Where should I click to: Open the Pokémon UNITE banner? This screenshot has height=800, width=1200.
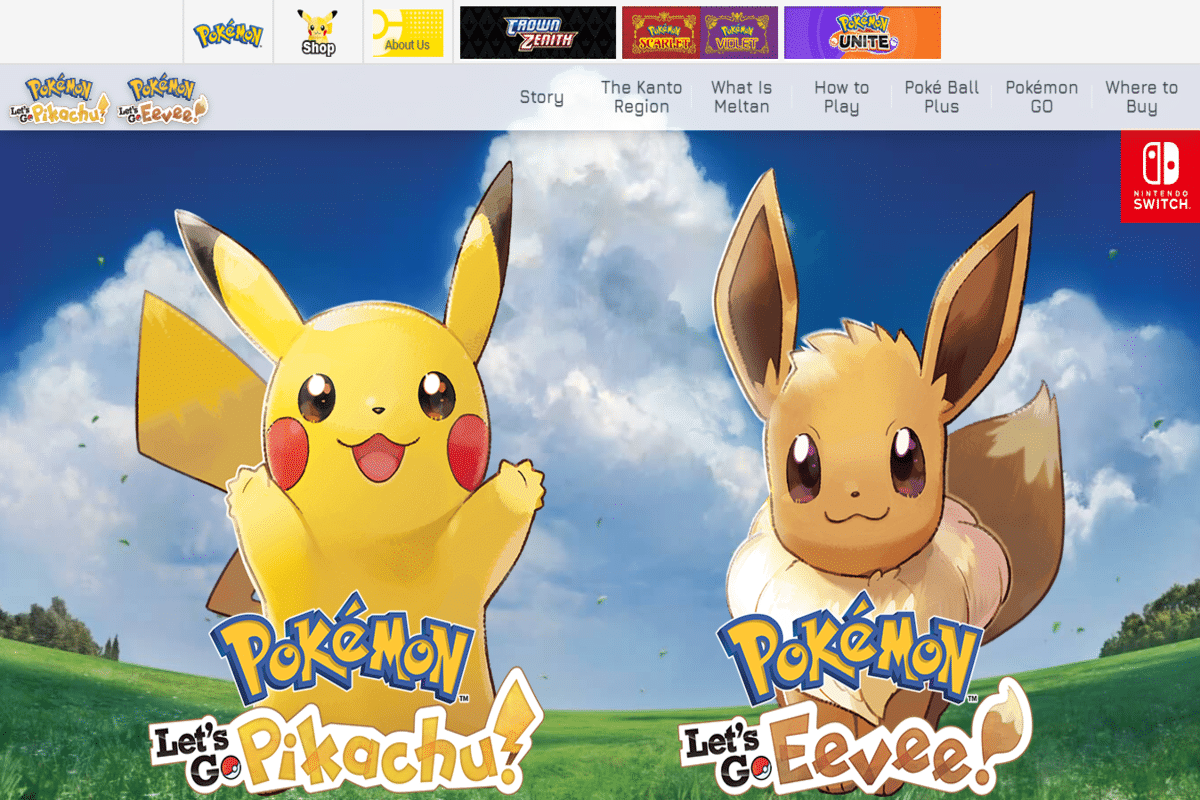click(x=863, y=31)
